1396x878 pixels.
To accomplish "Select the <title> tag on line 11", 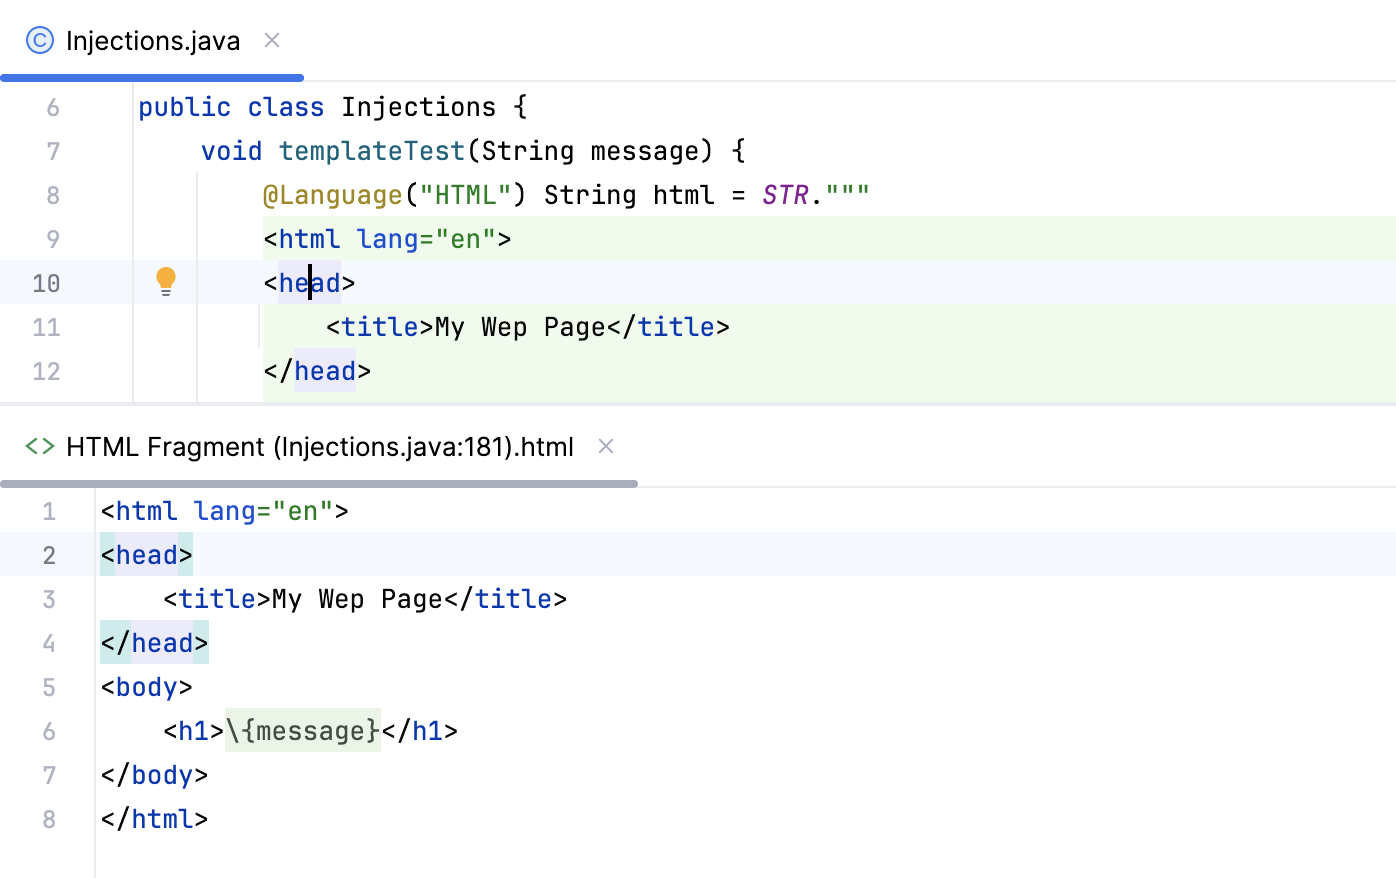I will 380,326.
